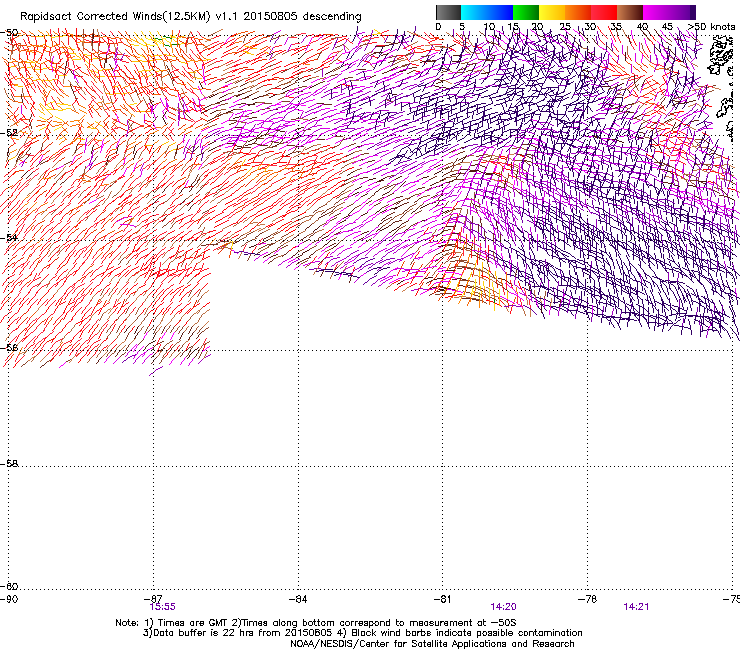This screenshot has height=650, width=740.
Task: Select the green 15–20 knots legend swatch
Action: (526, 12)
